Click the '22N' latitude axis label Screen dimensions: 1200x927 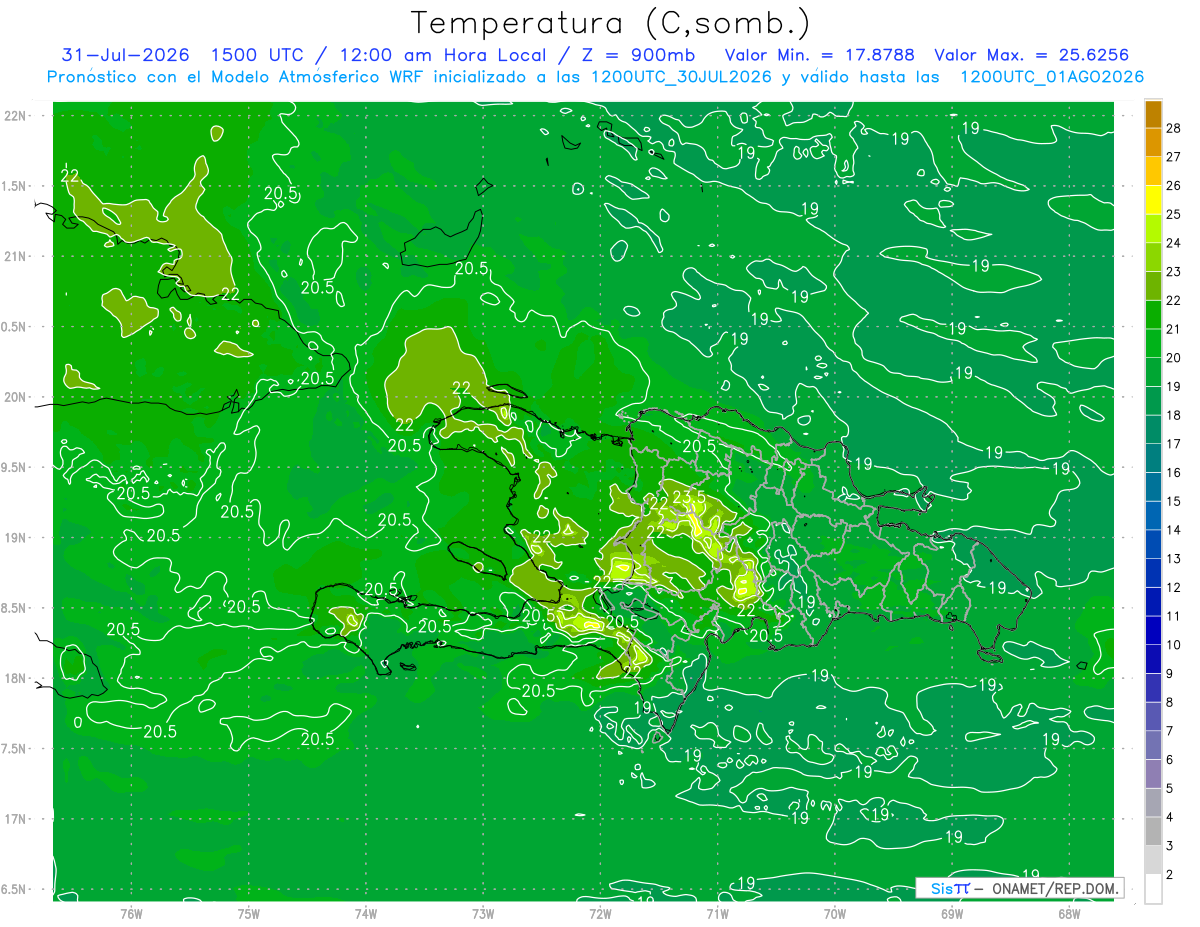coord(15,116)
